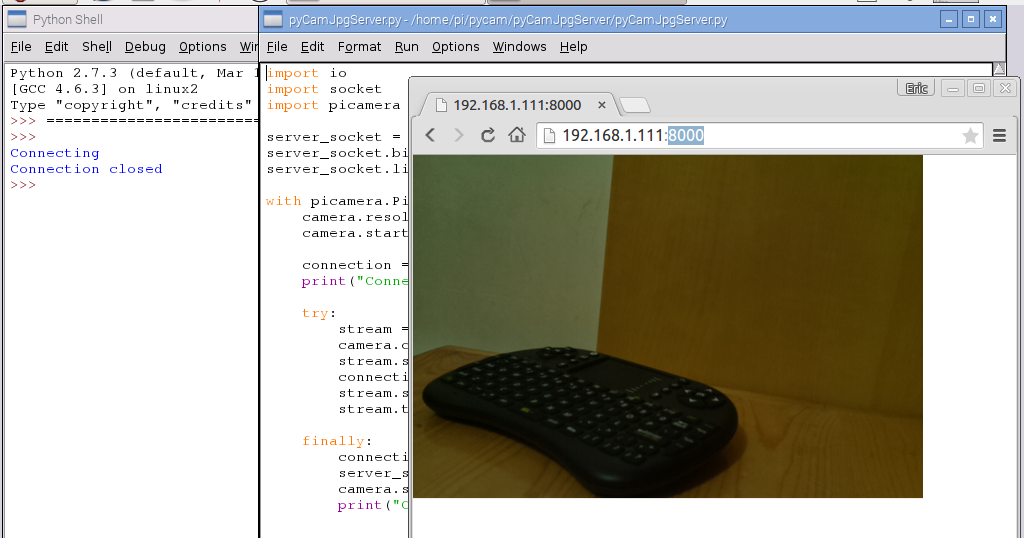1024x538 pixels.
Task: Open the Shell menu in Python Shell
Action: tap(97, 46)
